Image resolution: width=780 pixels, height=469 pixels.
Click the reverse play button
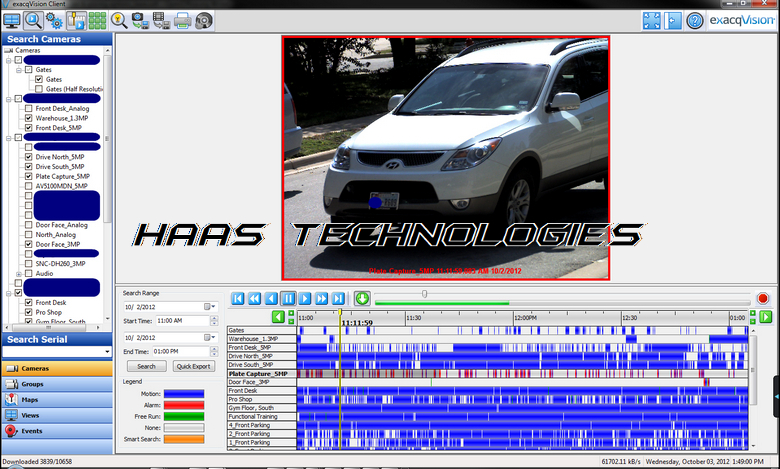pos(271,298)
